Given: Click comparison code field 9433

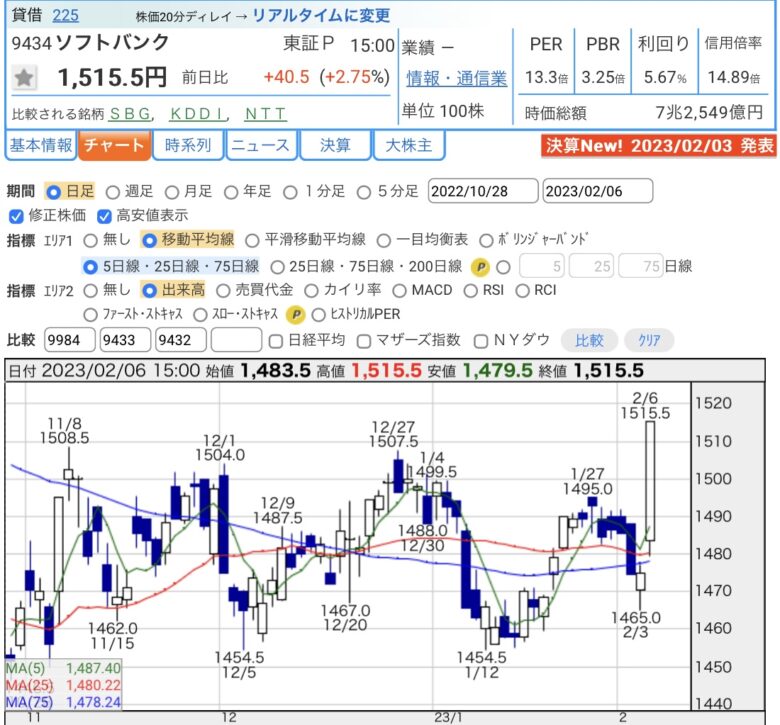Looking at the screenshot, I should point(125,340).
